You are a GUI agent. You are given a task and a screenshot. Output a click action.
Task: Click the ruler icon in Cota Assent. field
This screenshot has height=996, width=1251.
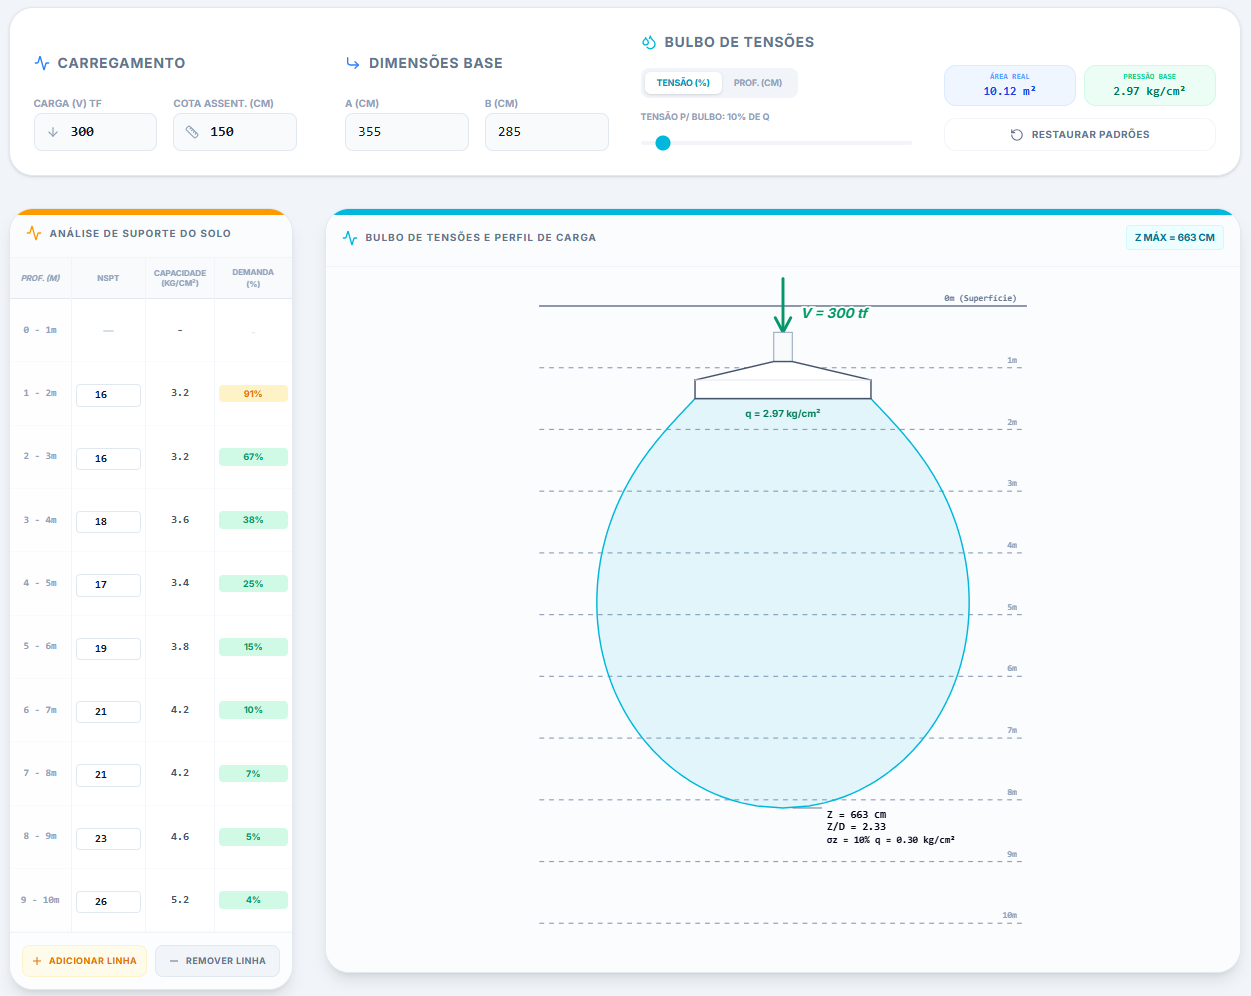192,132
